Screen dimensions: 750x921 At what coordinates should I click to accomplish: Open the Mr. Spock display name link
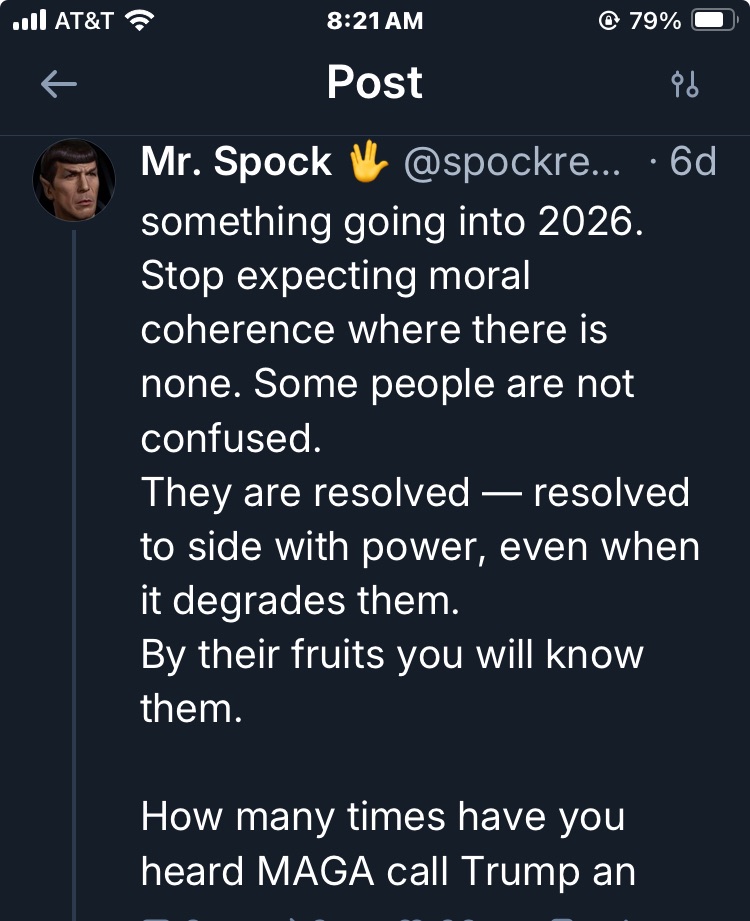click(236, 161)
